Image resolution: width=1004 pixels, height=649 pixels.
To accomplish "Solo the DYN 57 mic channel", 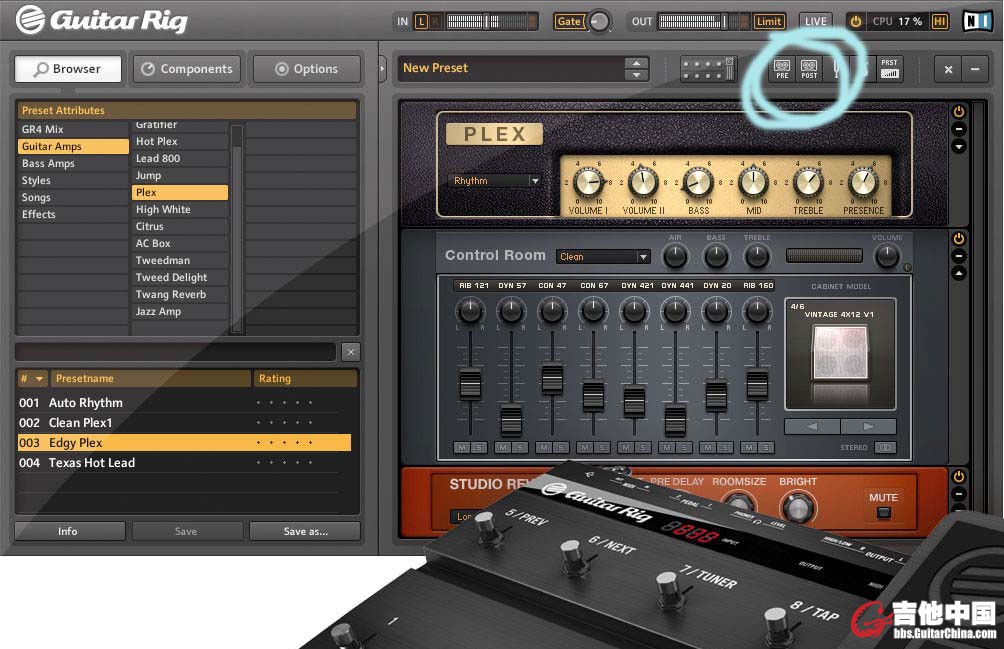I will click(x=520, y=447).
